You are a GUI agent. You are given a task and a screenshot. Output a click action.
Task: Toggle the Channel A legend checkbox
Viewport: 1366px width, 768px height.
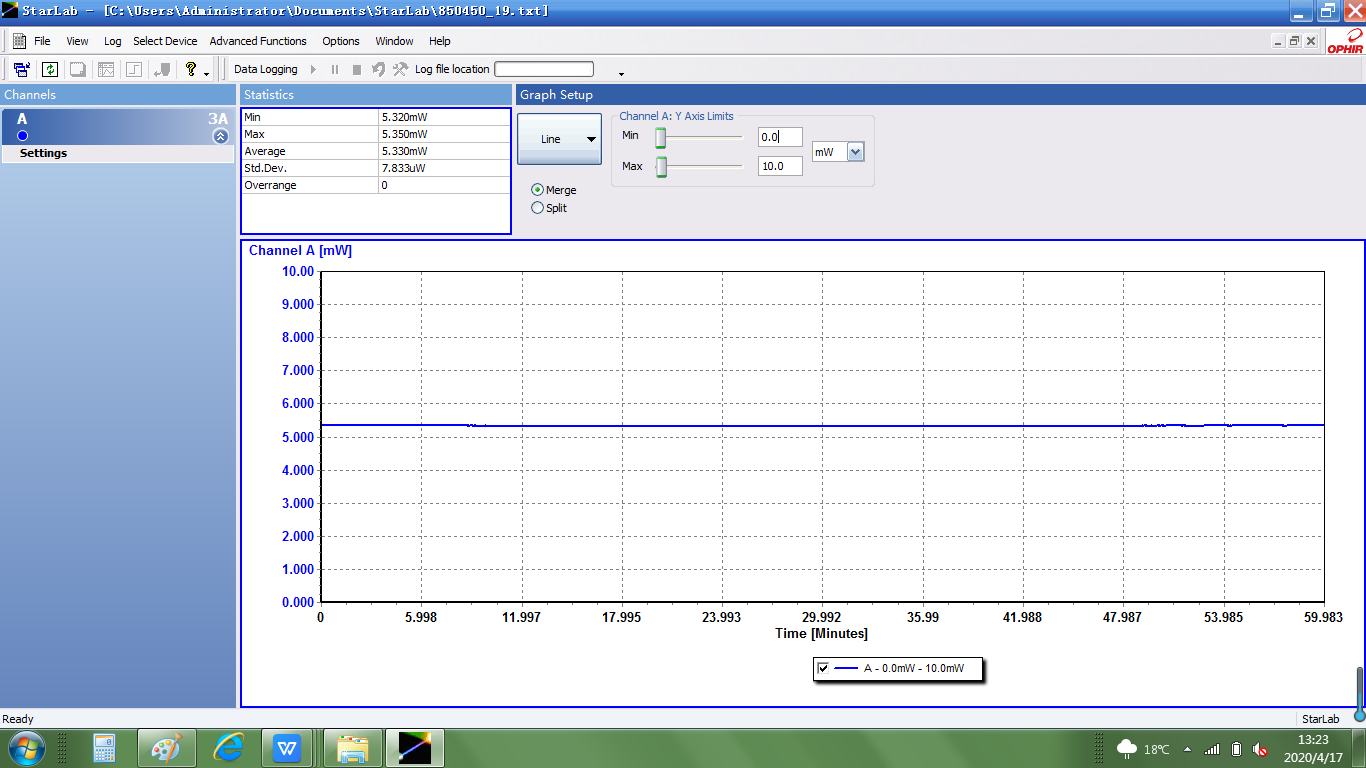tap(823, 668)
